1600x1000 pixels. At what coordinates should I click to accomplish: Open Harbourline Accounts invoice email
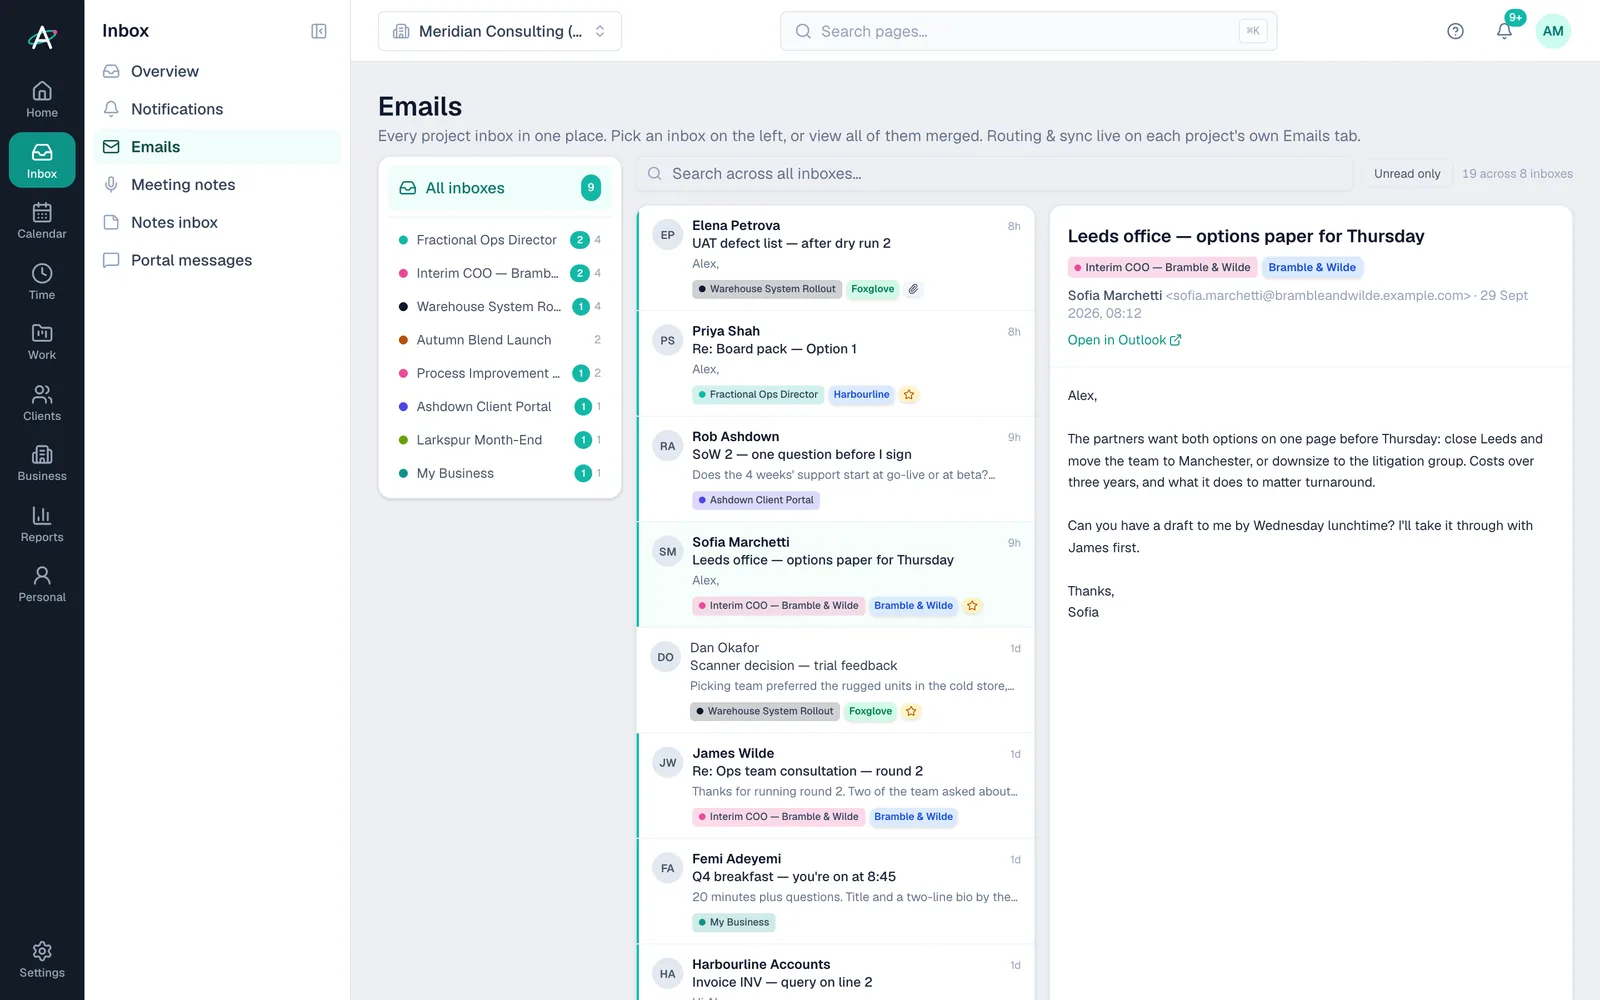coord(836,973)
